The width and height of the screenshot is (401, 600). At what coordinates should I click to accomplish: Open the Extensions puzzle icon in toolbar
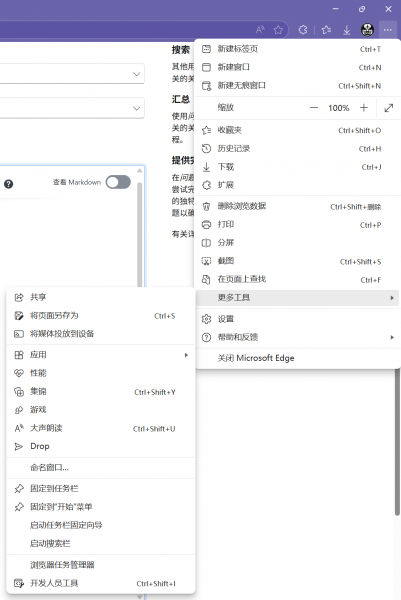click(x=303, y=29)
